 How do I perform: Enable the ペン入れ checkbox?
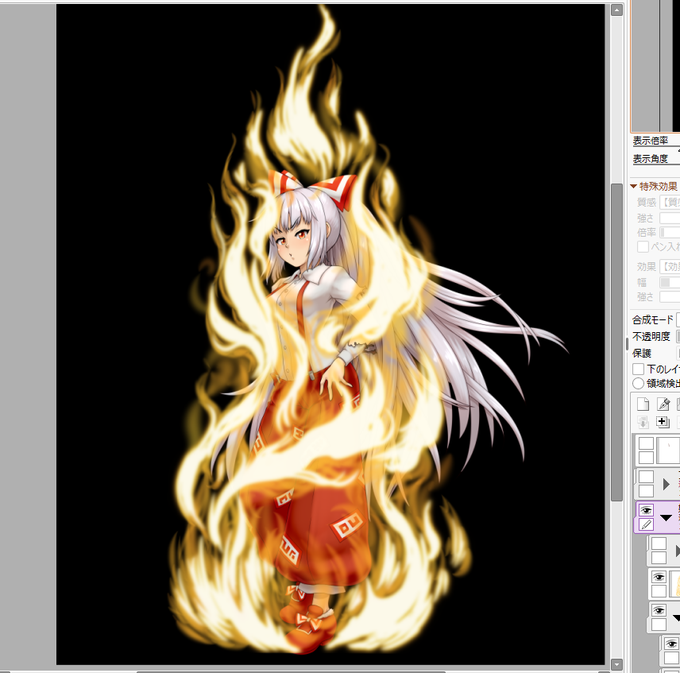643,247
